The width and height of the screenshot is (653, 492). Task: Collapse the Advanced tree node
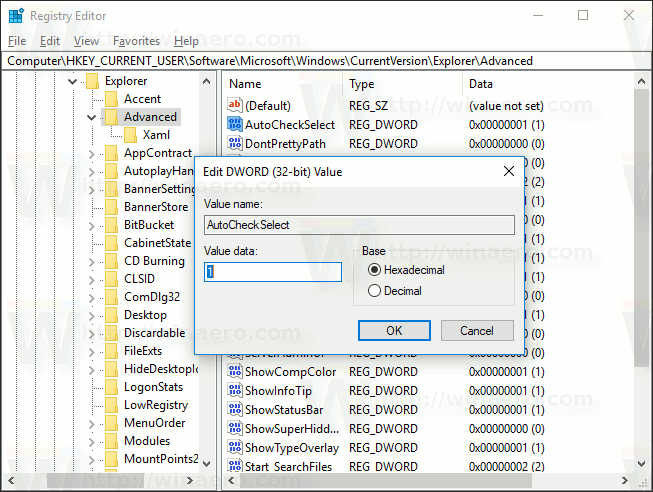pos(91,117)
